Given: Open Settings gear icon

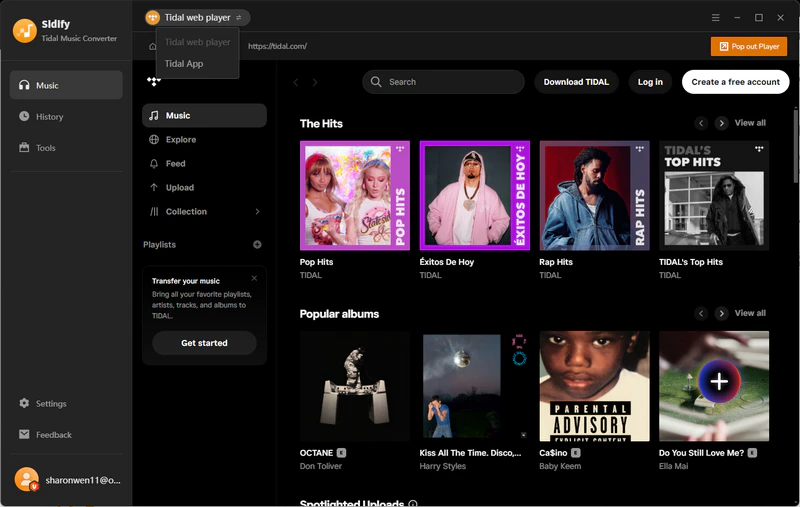Looking at the screenshot, I should point(24,403).
